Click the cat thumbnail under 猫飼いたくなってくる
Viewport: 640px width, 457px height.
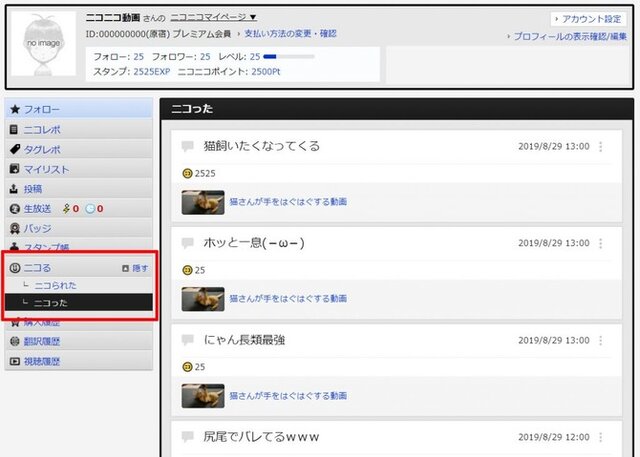coord(203,202)
